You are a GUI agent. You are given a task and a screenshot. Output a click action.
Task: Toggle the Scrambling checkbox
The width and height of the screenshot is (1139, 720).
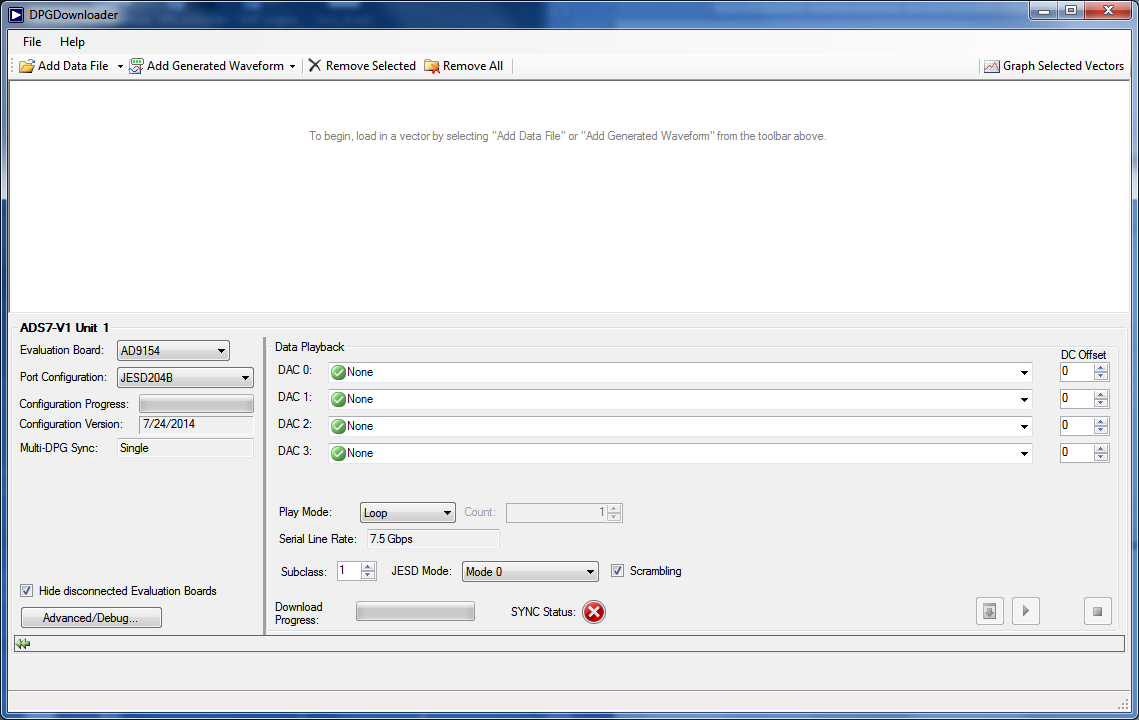point(617,571)
